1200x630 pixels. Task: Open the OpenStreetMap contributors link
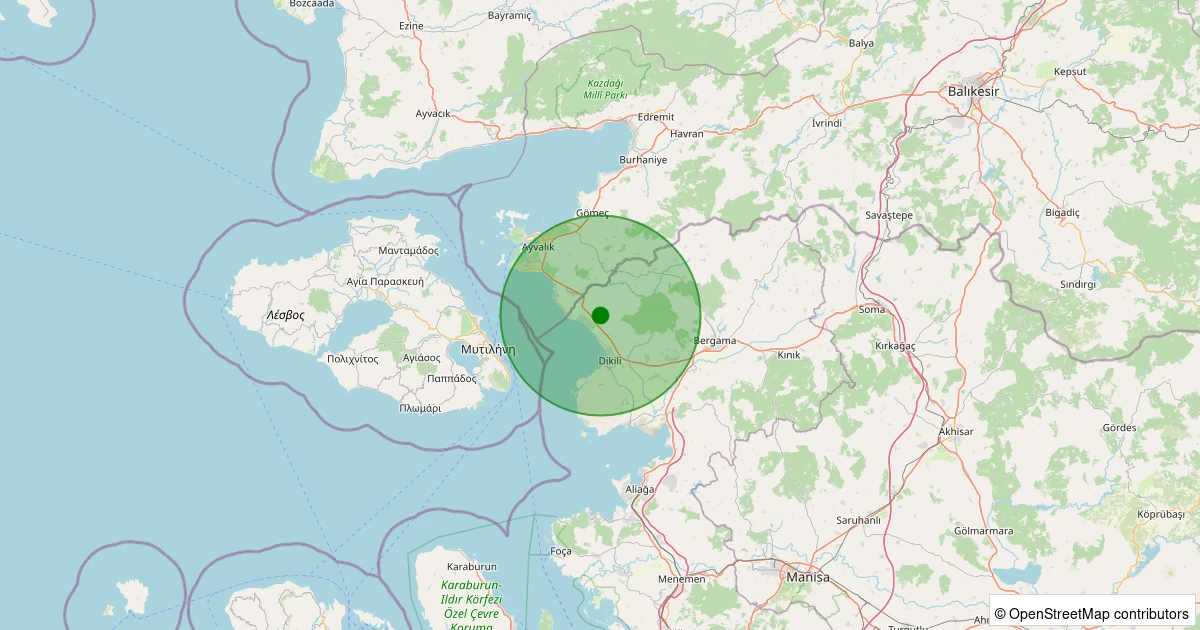(x=1098, y=613)
